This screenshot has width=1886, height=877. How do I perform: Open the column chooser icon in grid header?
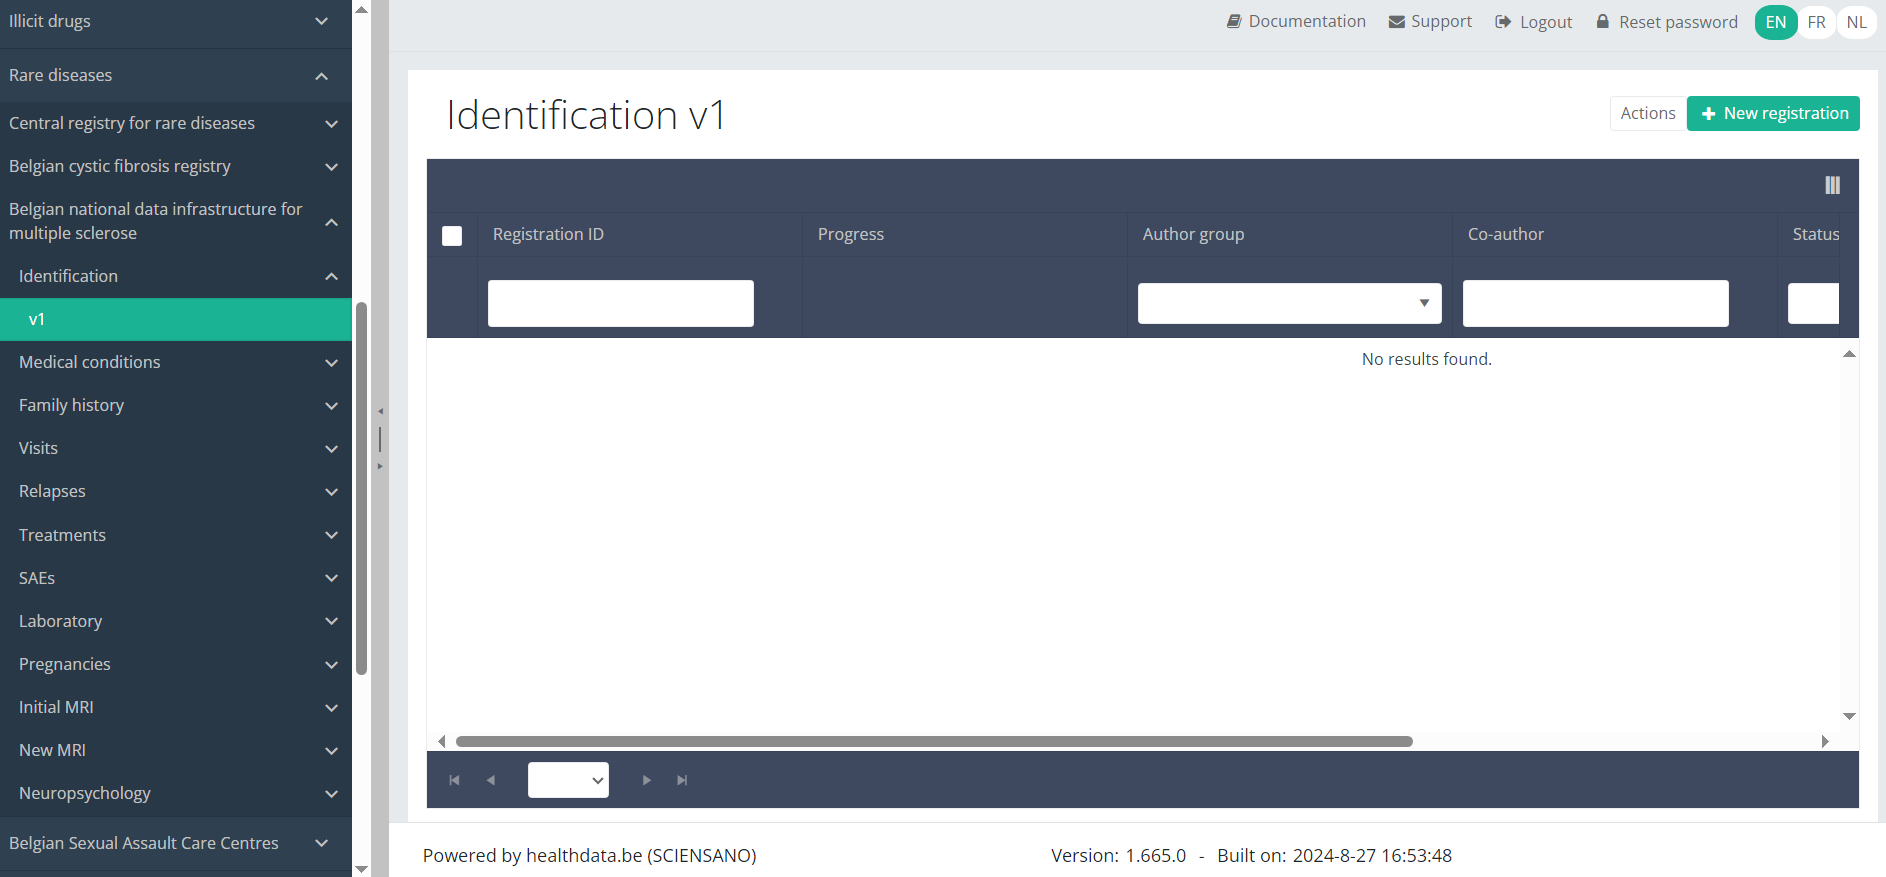1832,185
